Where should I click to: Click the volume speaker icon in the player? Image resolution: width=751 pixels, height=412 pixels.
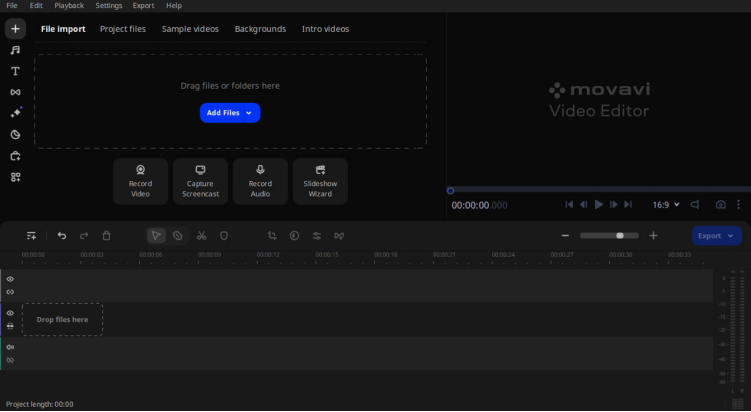(x=695, y=205)
